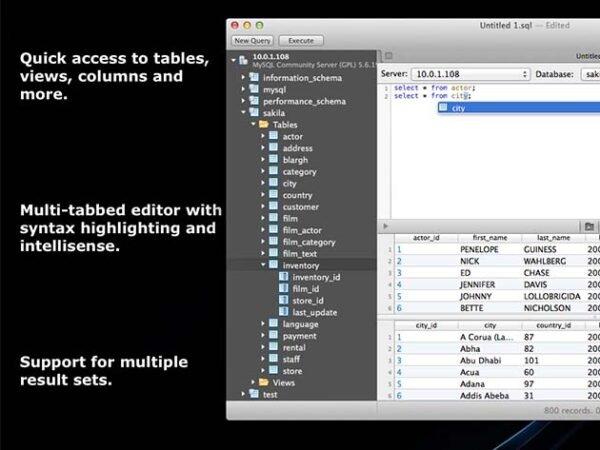
Task: Open the Database dropdown next to Server
Action: (x=590, y=74)
